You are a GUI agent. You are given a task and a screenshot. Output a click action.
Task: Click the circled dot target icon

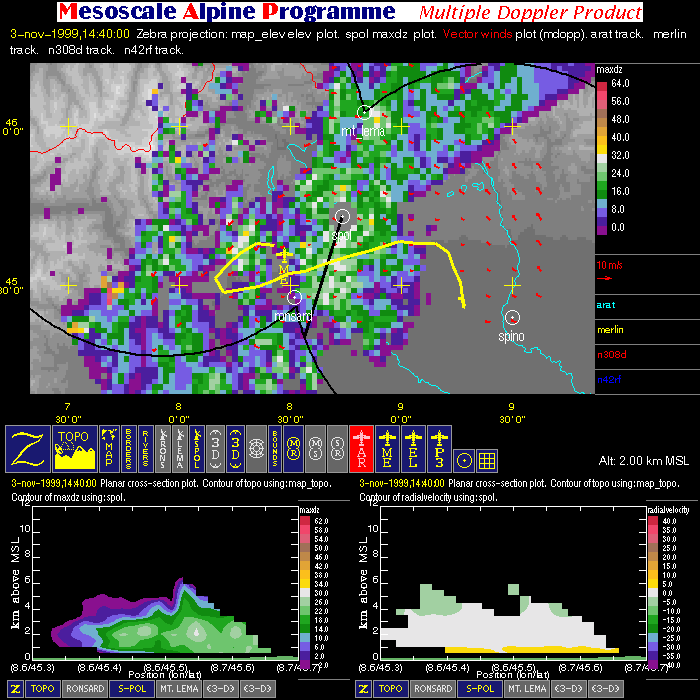coord(464,460)
